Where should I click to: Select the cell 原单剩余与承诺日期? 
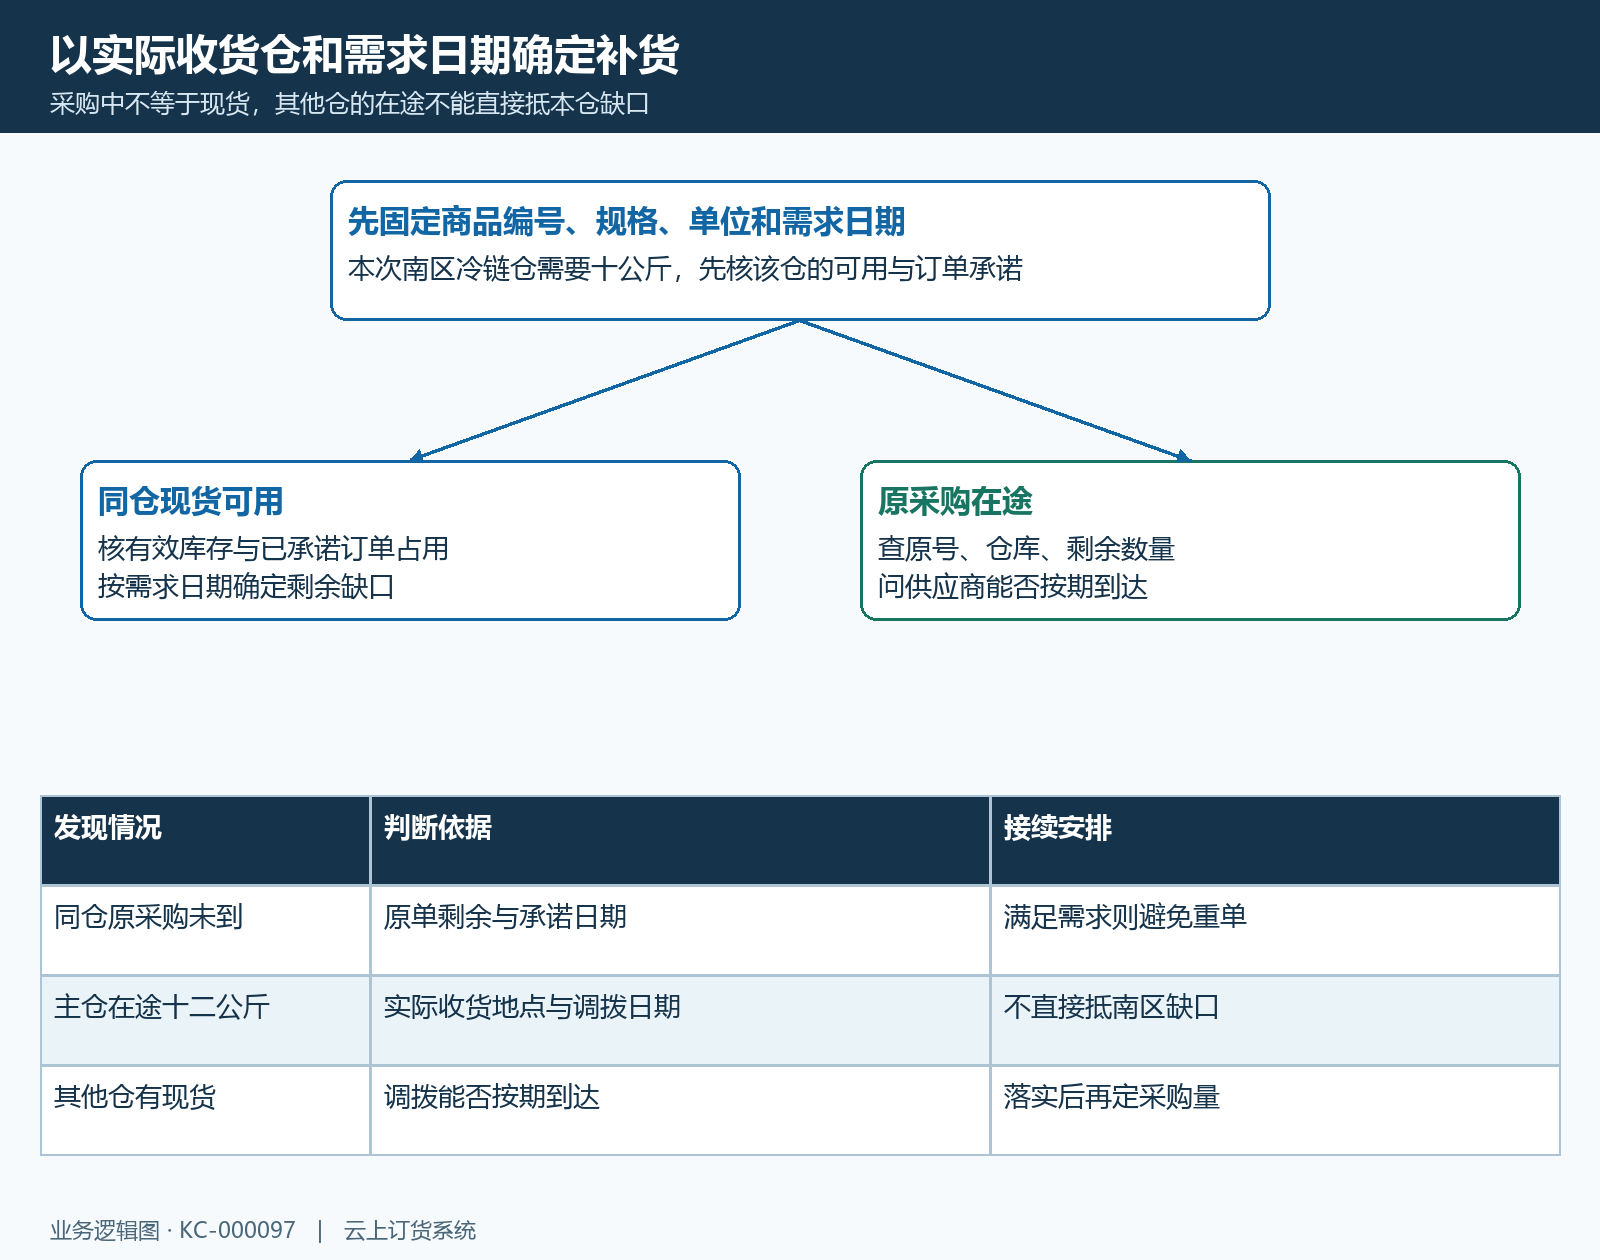pos(680,931)
